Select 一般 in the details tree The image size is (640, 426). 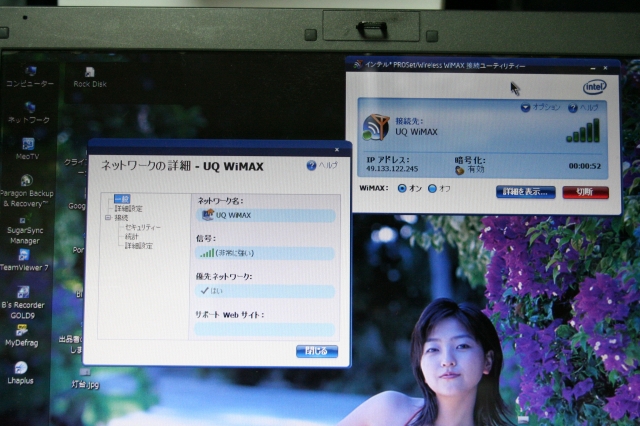(x=122, y=199)
